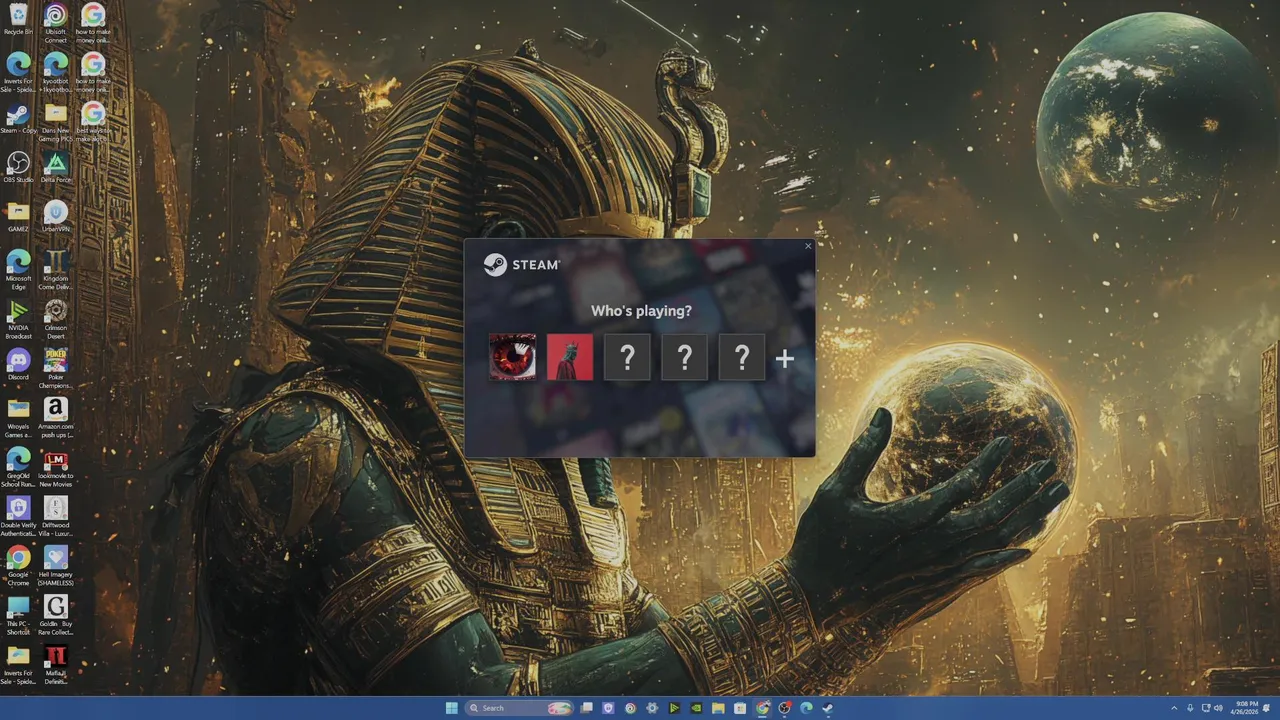Open volume control in system tray
The width and height of the screenshot is (1280, 720).
(1218, 708)
